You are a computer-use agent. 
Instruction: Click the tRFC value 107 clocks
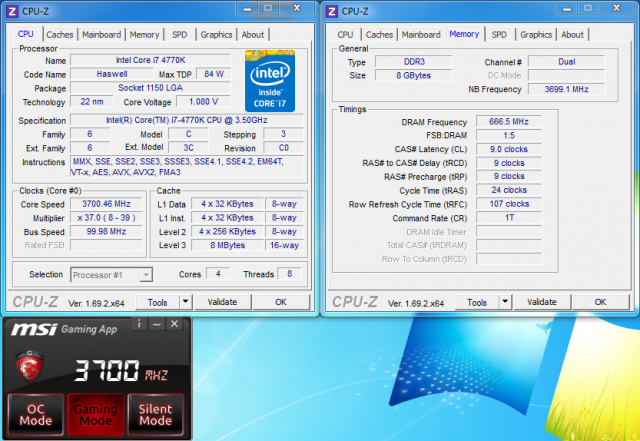[x=509, y=204]
